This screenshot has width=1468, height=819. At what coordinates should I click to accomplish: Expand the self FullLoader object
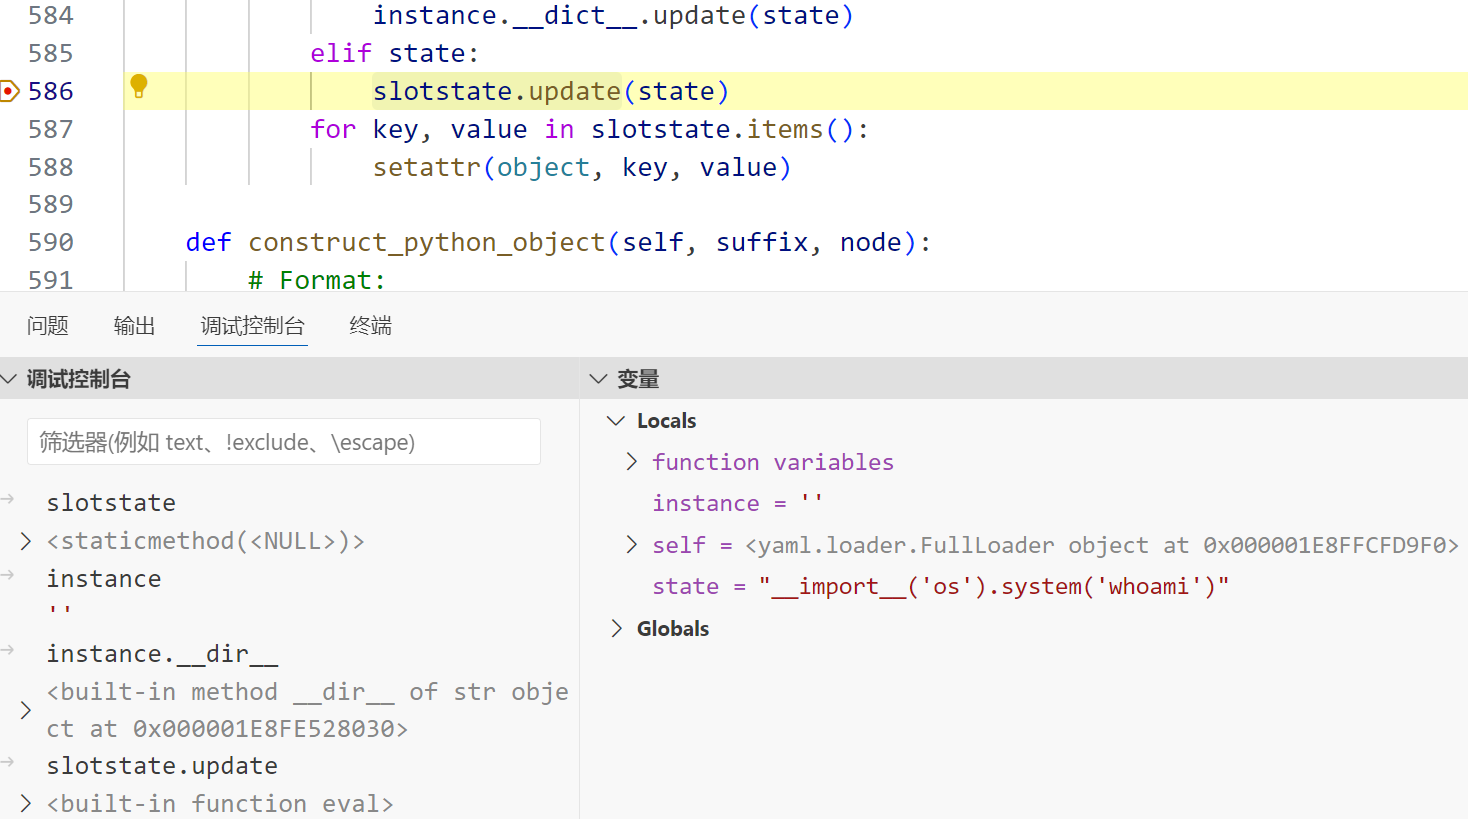[632, 544]
